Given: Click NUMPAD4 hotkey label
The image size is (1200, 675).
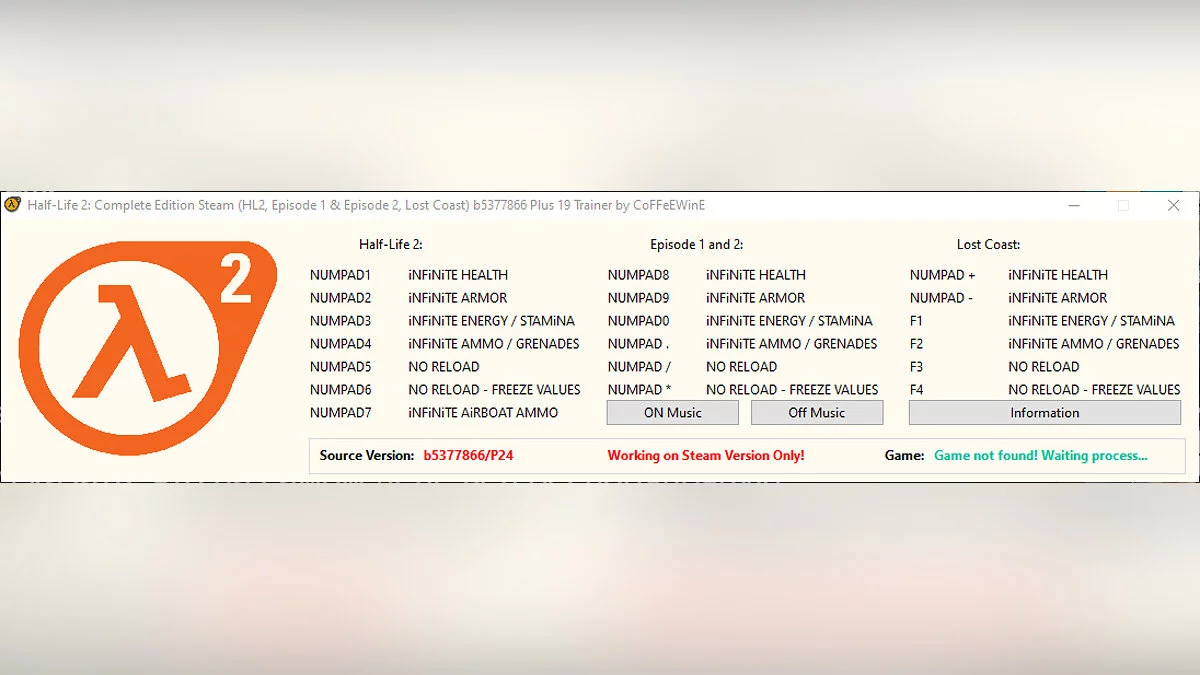Looking at the screenshot, I should click(x=341, y=344).
